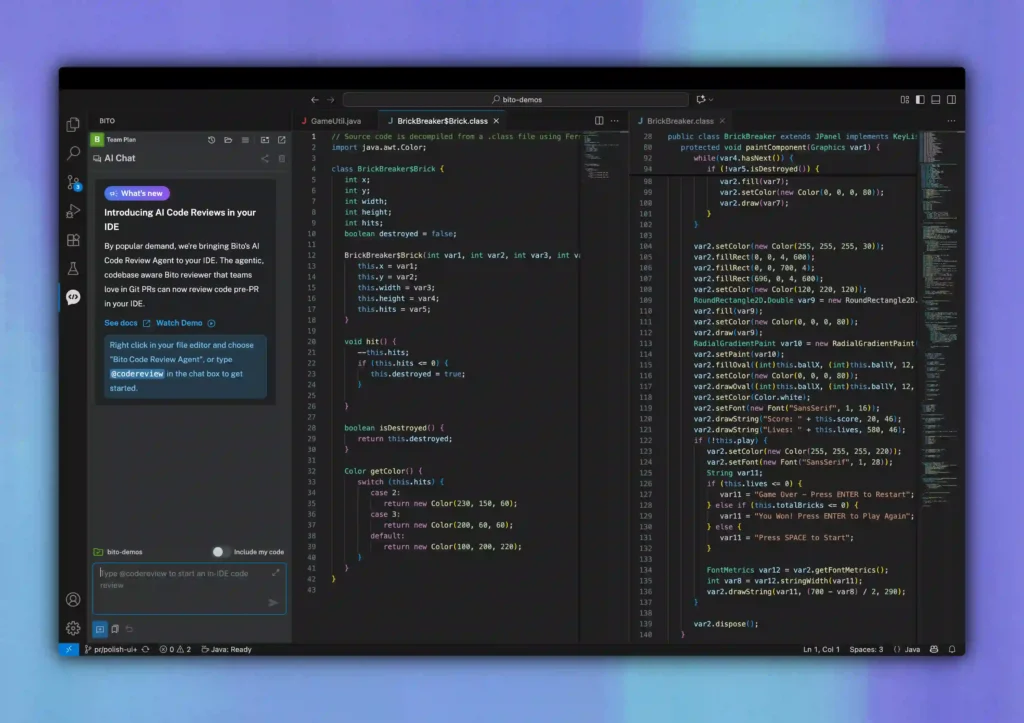Open the Bito extension in the activity bar
This screenshot has width=1024, height=723.
[73, 298]
